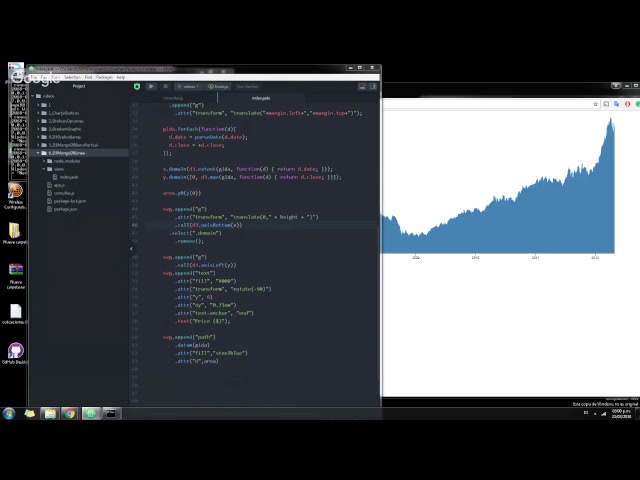Open the Find menu
640x480 pixels.
click(88, 77)
